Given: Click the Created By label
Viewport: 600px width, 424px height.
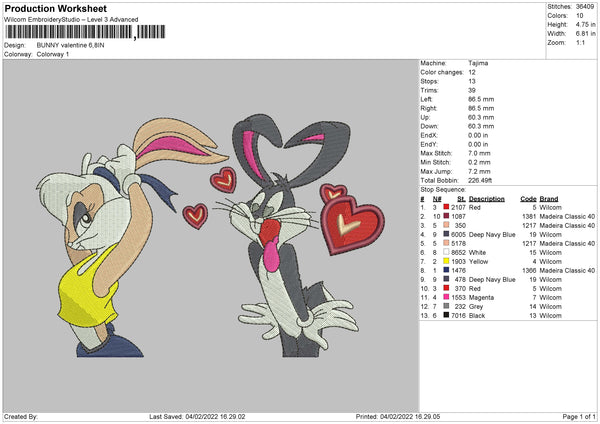Looking at the screenshot, I should click(21, 416).
